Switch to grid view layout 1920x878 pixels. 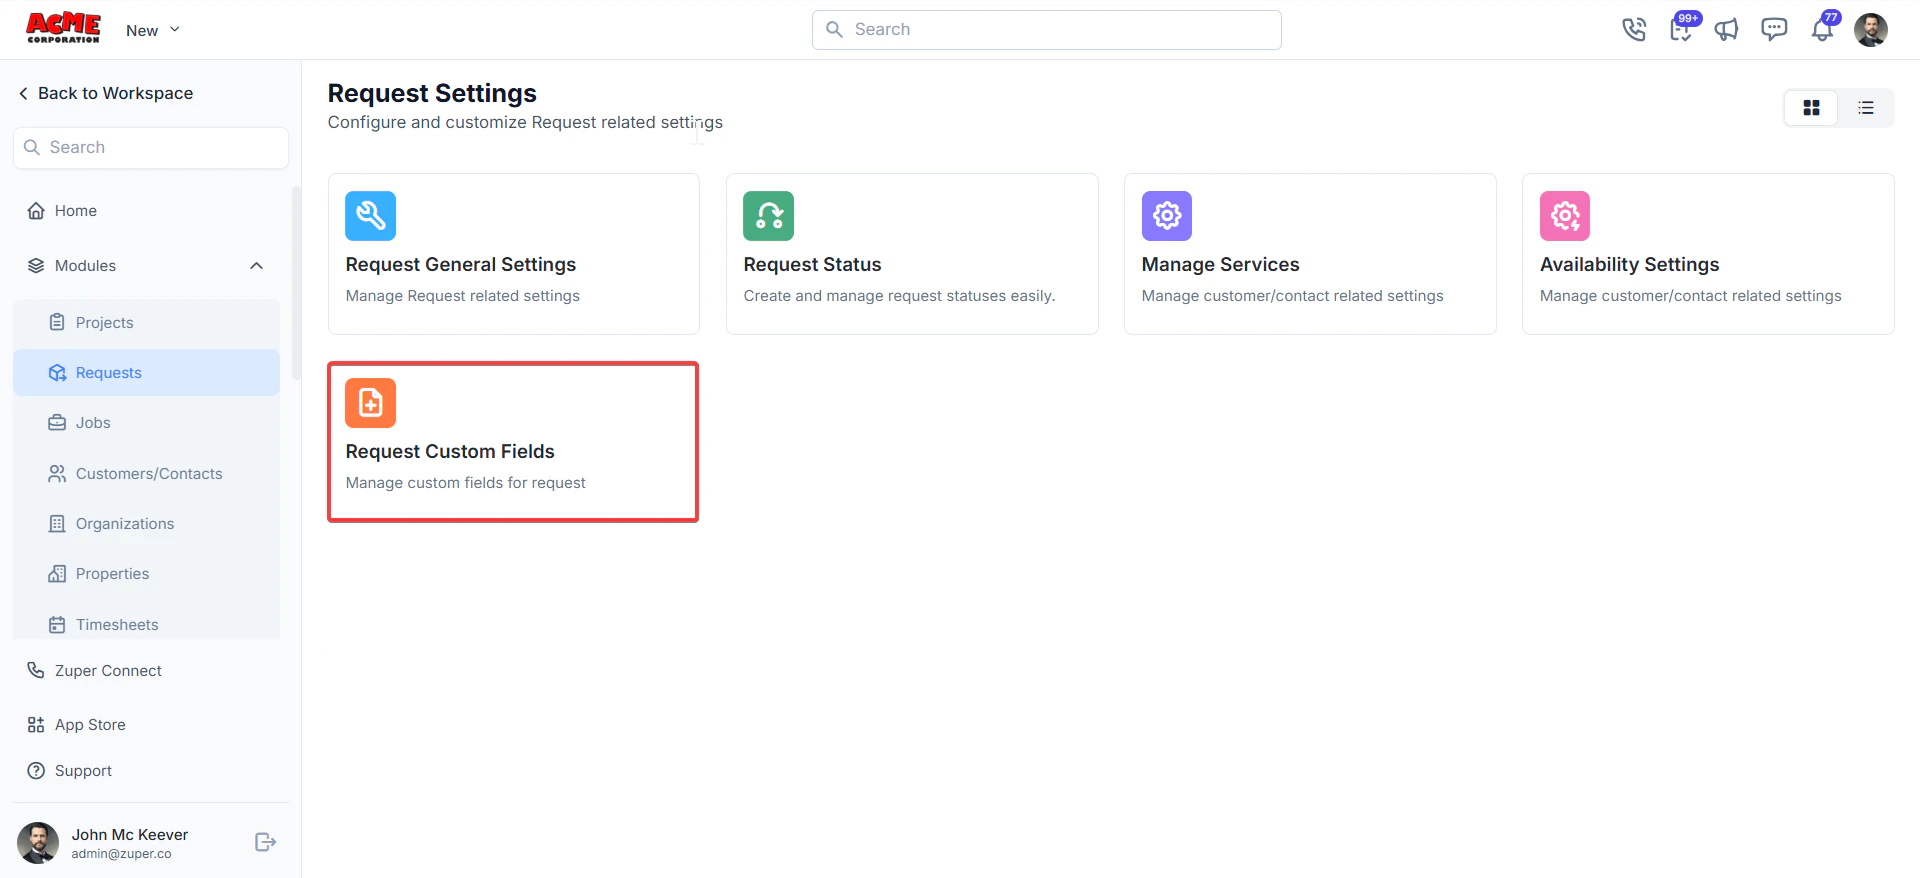tap(1811, 108)
